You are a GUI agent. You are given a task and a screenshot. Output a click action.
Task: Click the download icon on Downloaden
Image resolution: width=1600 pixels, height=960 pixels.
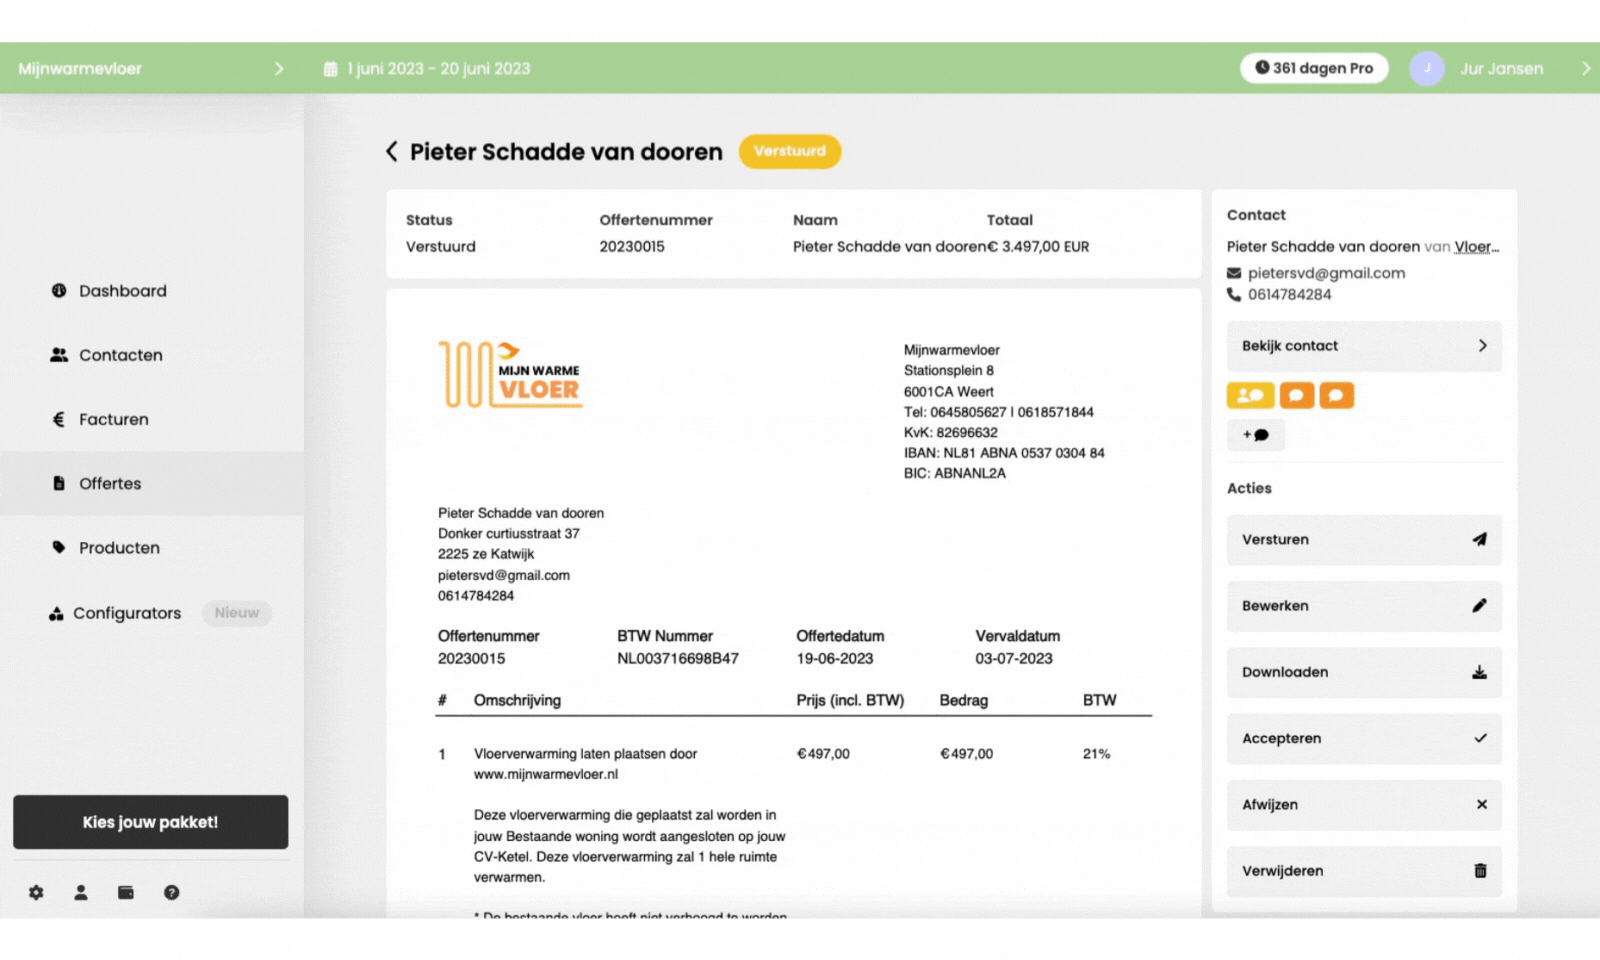[1479, 672]
